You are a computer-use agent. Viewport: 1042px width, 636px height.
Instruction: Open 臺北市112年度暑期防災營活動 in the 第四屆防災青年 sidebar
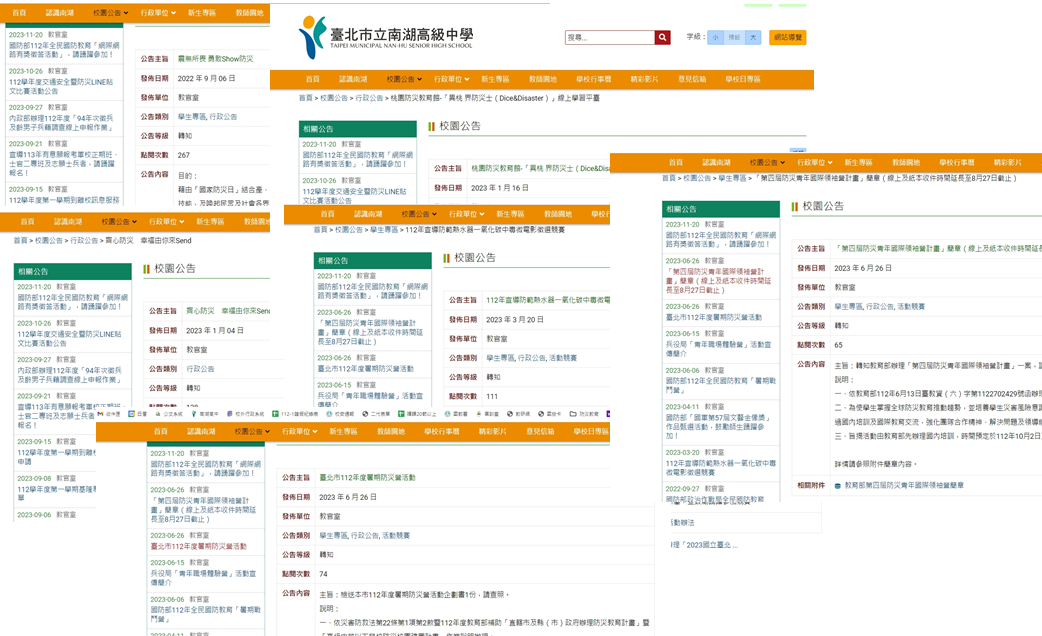point(714,318)
